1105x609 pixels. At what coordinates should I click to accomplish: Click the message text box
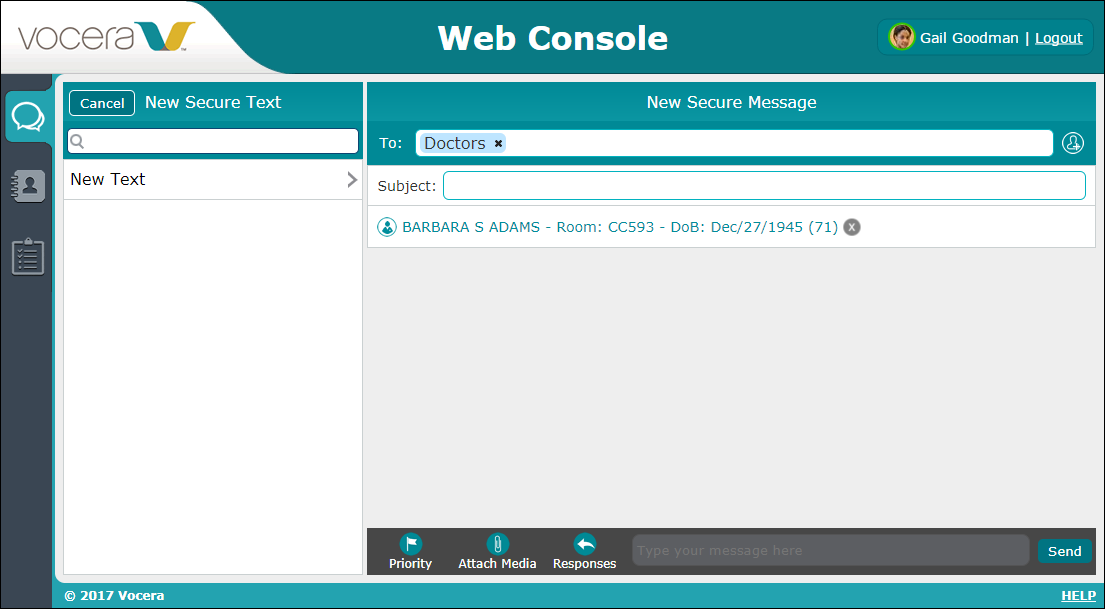coord(831,550)
